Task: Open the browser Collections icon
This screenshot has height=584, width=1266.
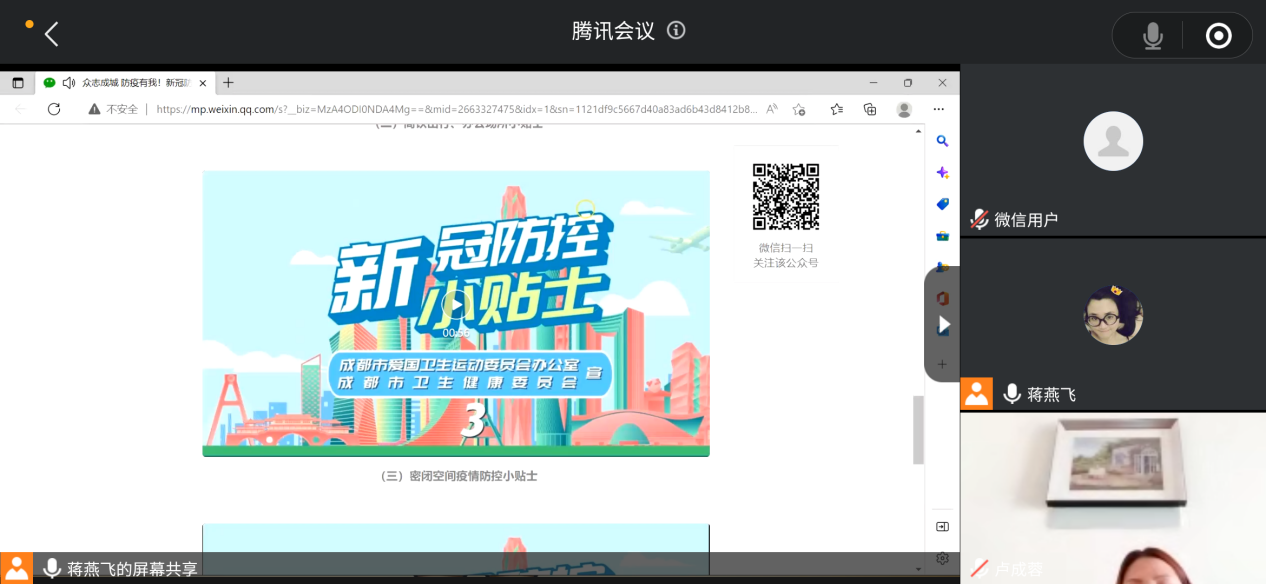Action: click(x=870, y=109)
